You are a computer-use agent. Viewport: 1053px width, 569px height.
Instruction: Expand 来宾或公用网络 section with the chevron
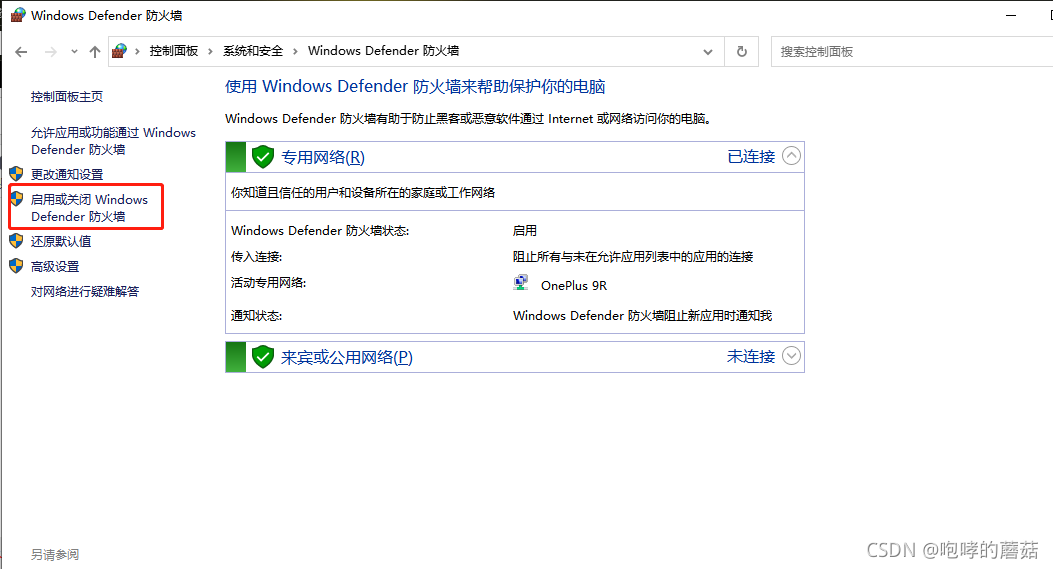coord(792,356)
